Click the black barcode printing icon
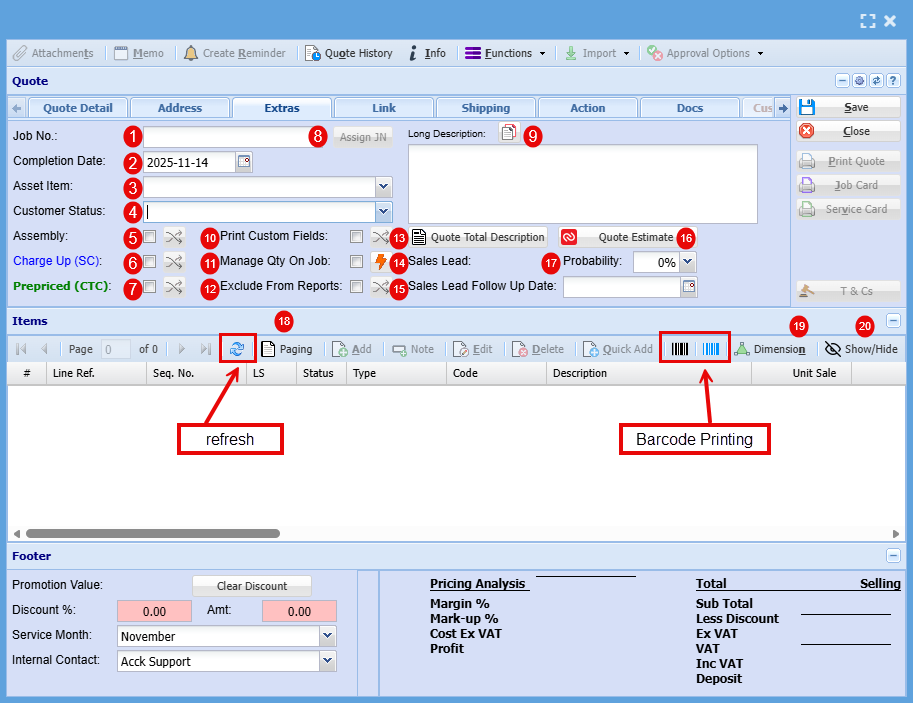The image size is (913, 703). [x=680, y=349]
